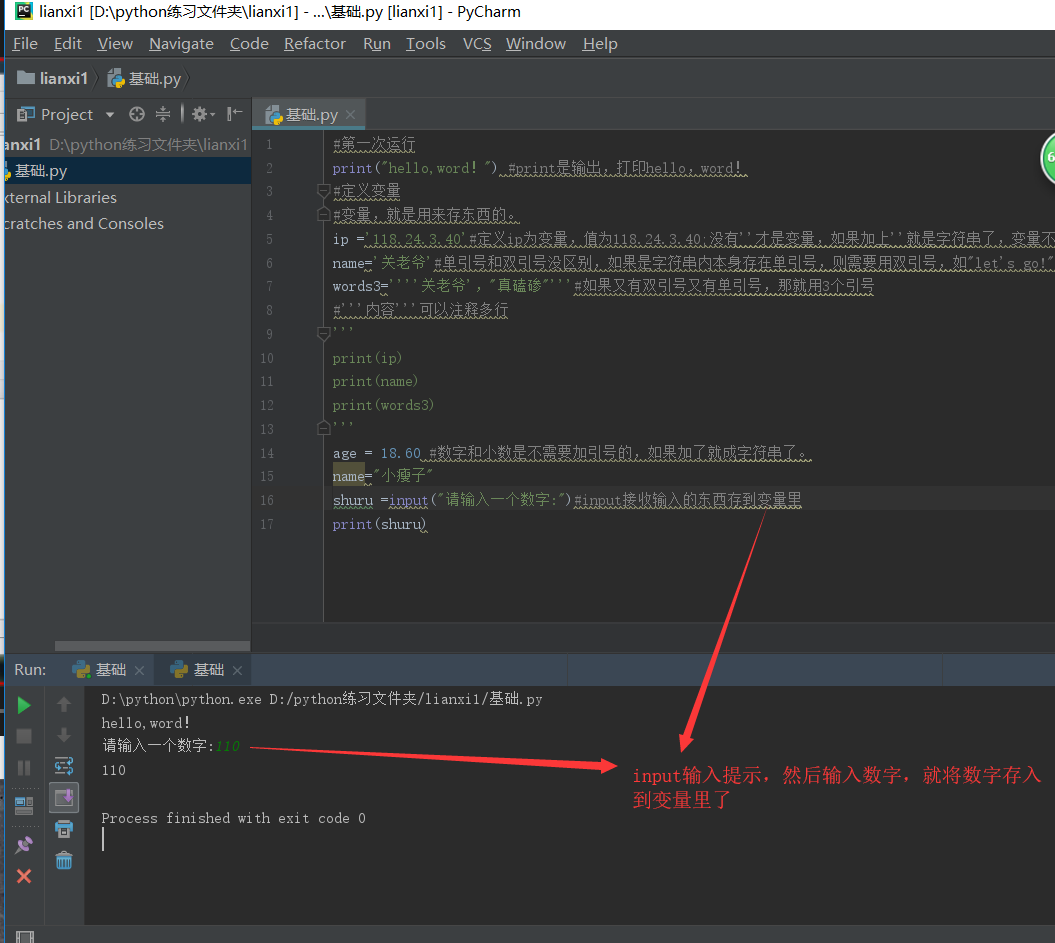
Task: Open the VCS menu
Action: tap(477, 44)
